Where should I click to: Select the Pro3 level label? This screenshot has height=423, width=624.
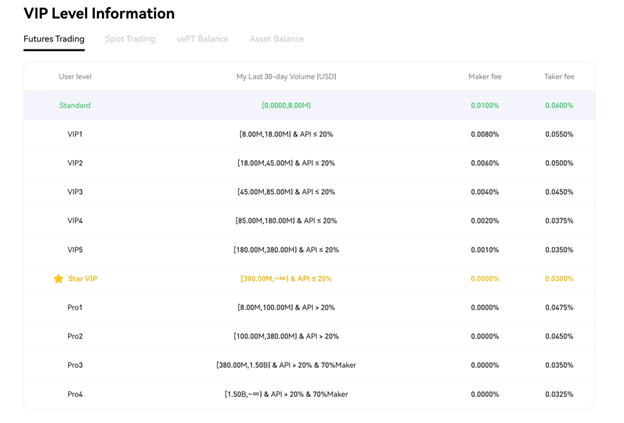75,365
